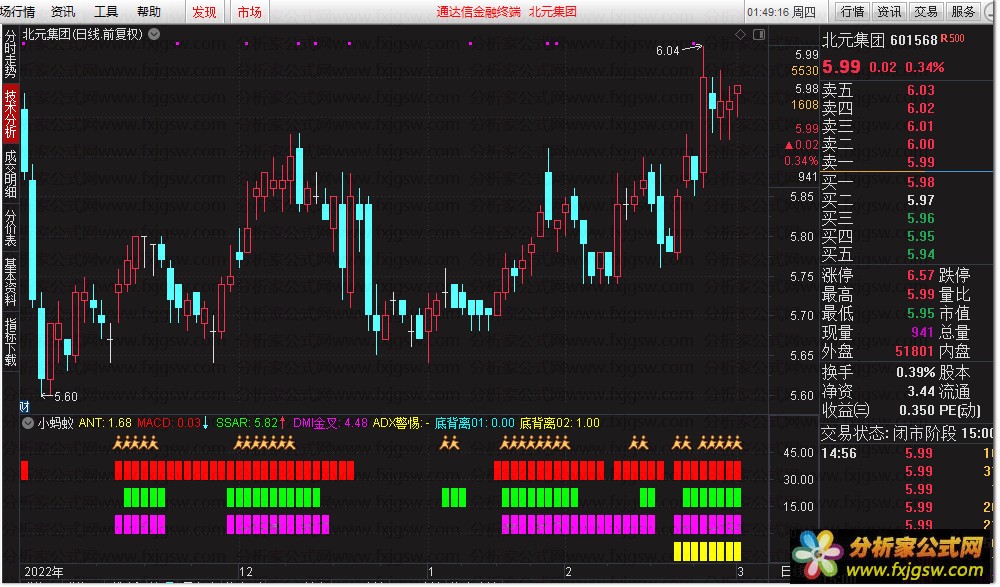Click the 5.85 price axis label
Image resolution: width=1000 pixels, height=587 pixels.
click(802, 197)
